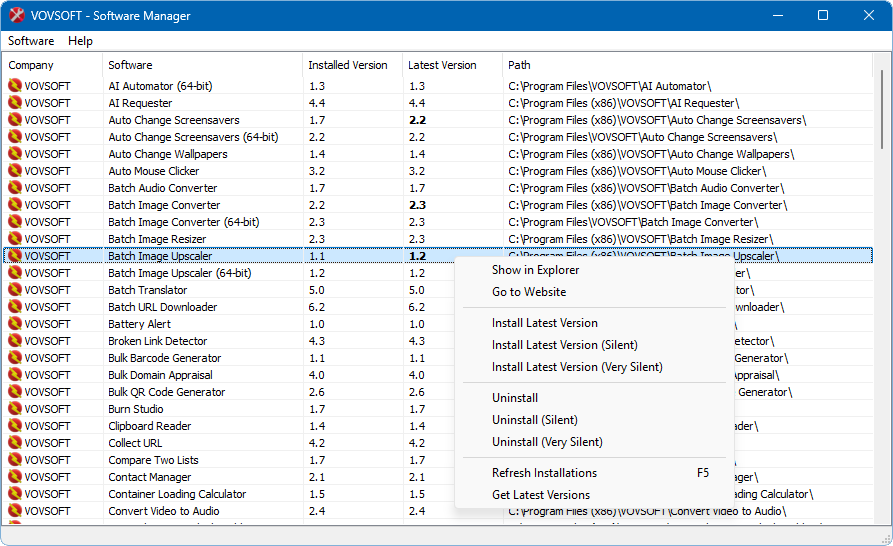This screenshot has width=893, height=546.
Task: Click the VOVSOFT icon in AI Requester row
Action: coord(15,102)
